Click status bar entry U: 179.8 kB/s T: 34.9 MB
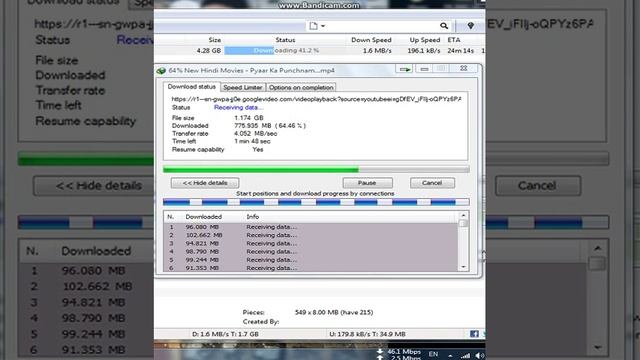 [367, 334]
